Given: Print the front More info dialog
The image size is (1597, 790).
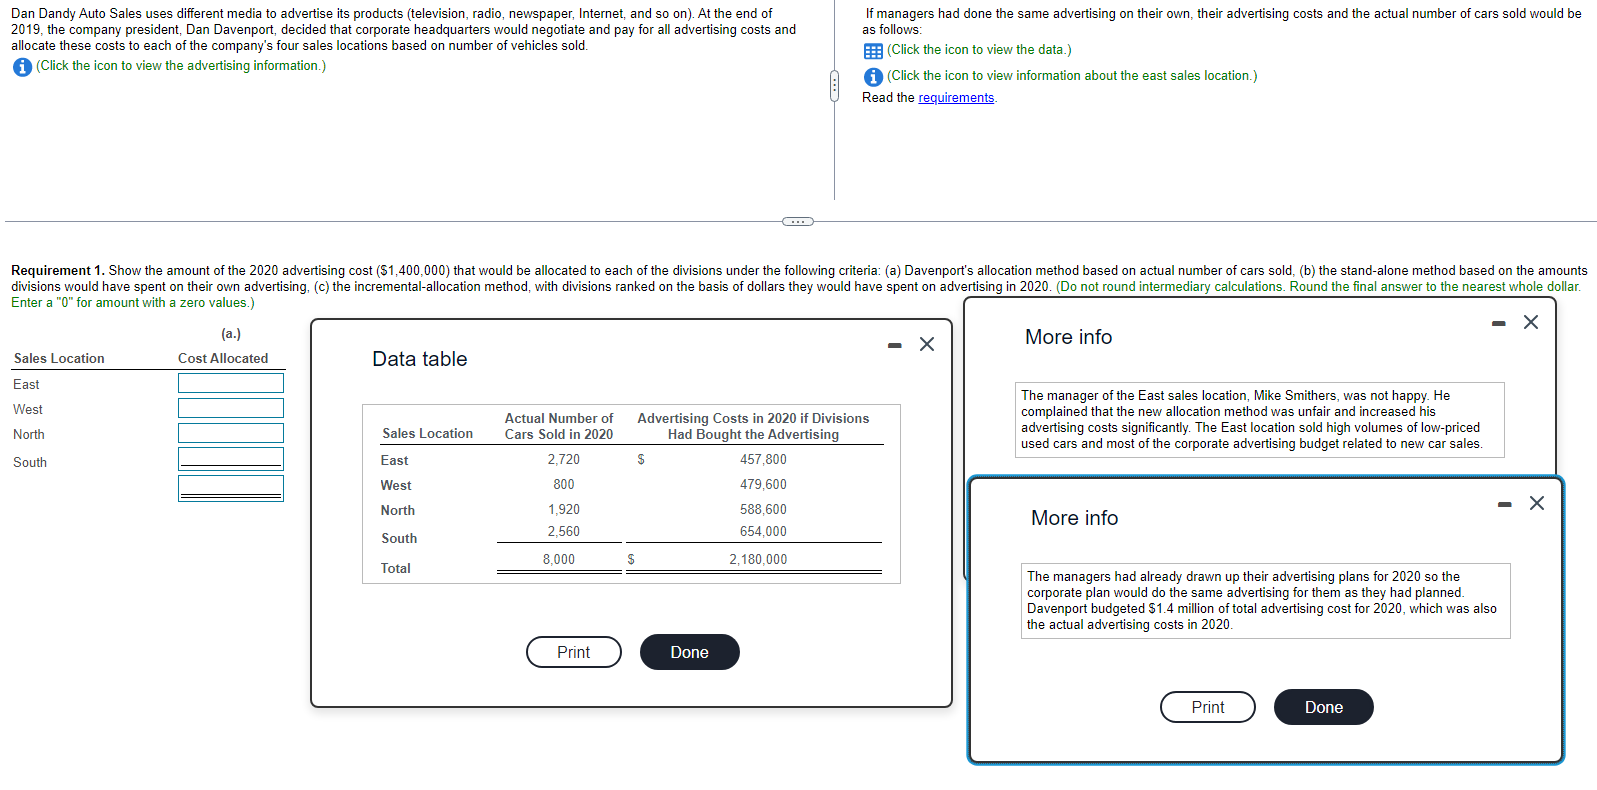Looking at the screenshot, I should pos(1208,707).
